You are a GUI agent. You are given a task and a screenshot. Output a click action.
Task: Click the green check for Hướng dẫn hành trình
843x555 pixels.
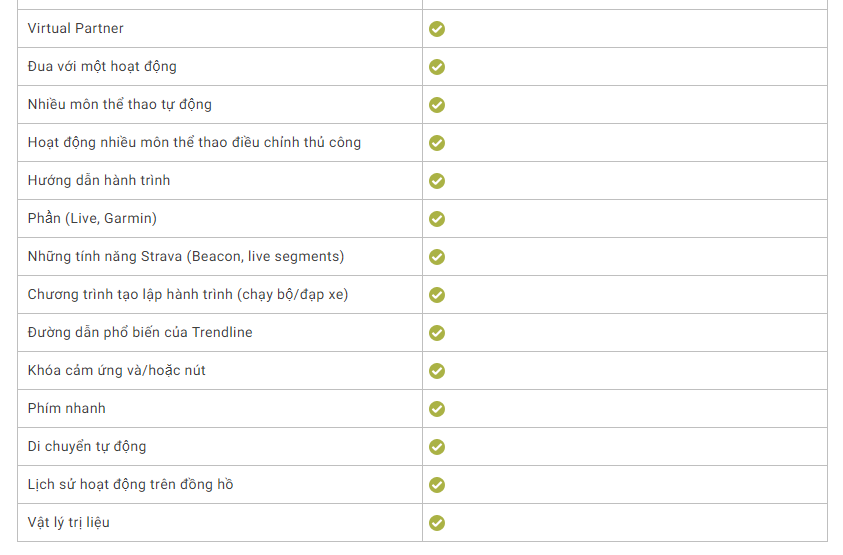(x=437, y=181)
